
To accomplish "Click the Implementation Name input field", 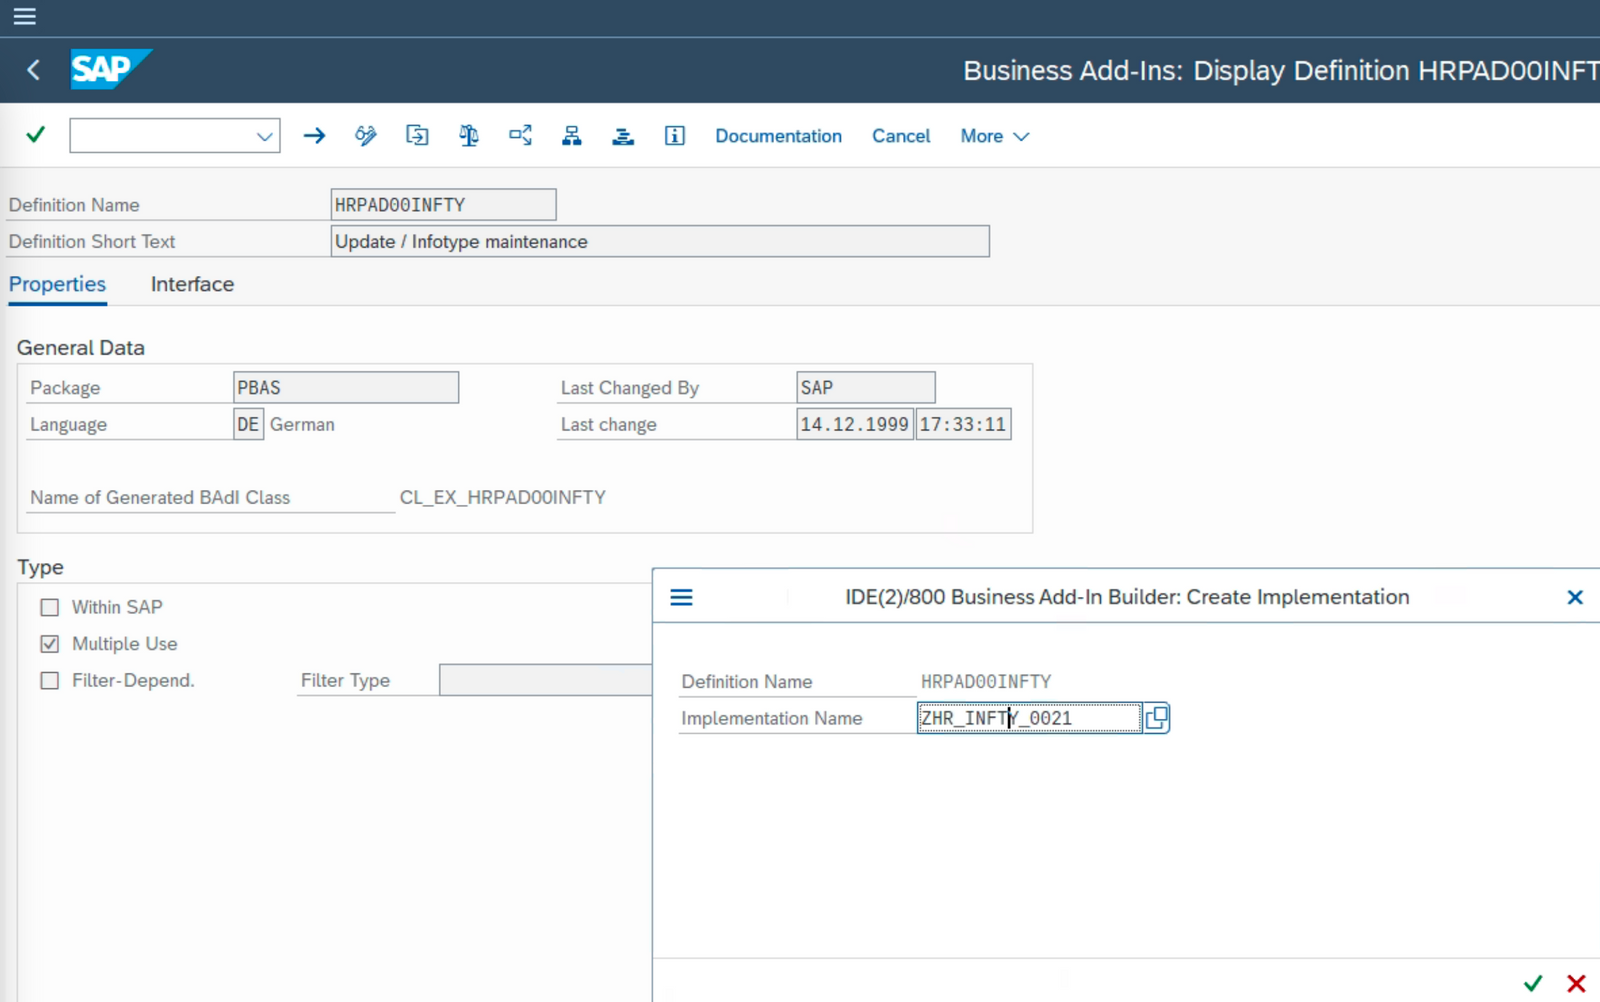I will 1029,718.
